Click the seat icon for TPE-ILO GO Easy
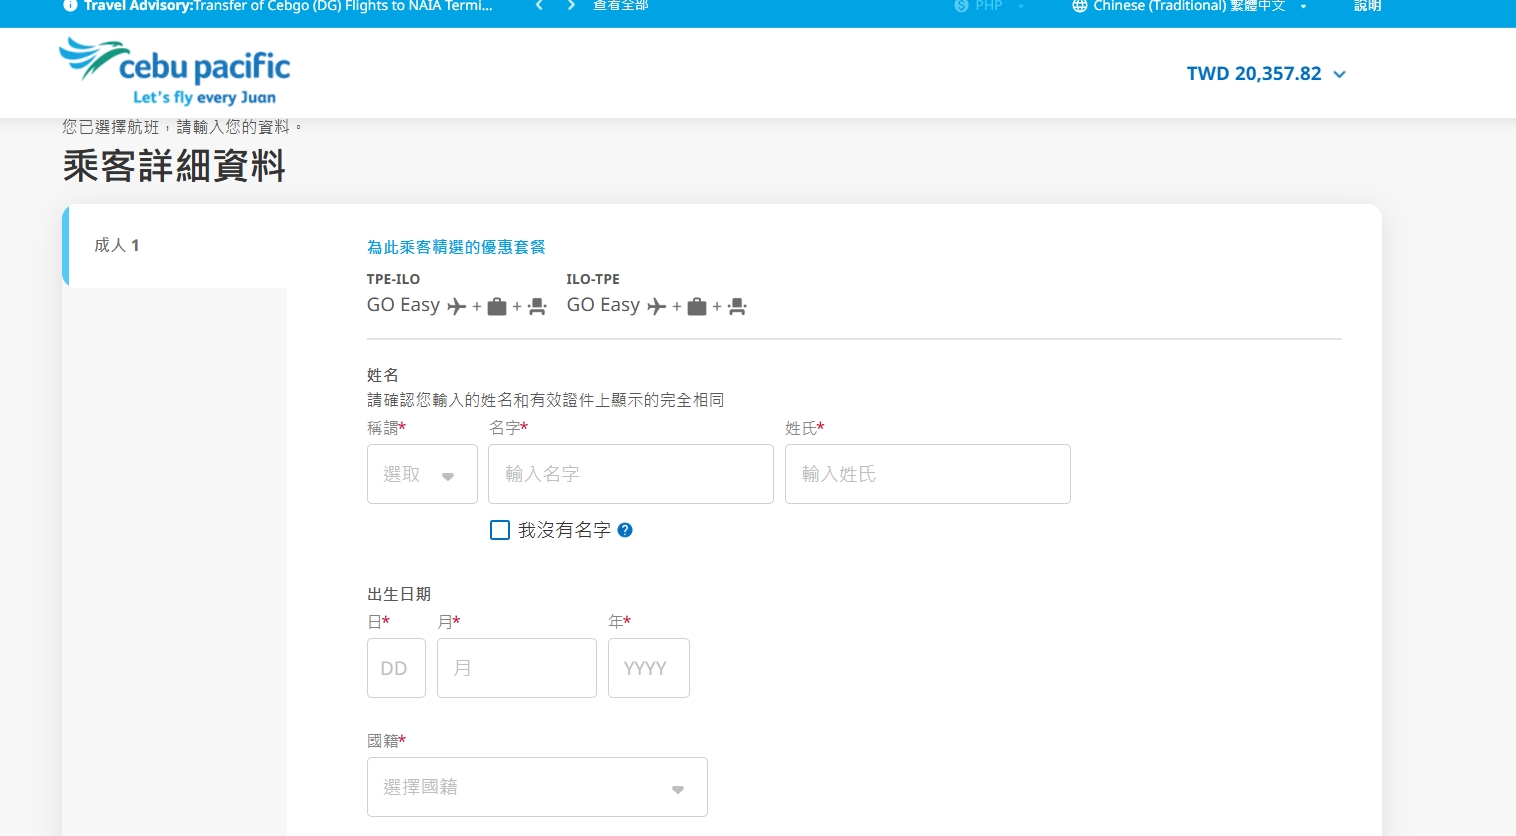 537,306
